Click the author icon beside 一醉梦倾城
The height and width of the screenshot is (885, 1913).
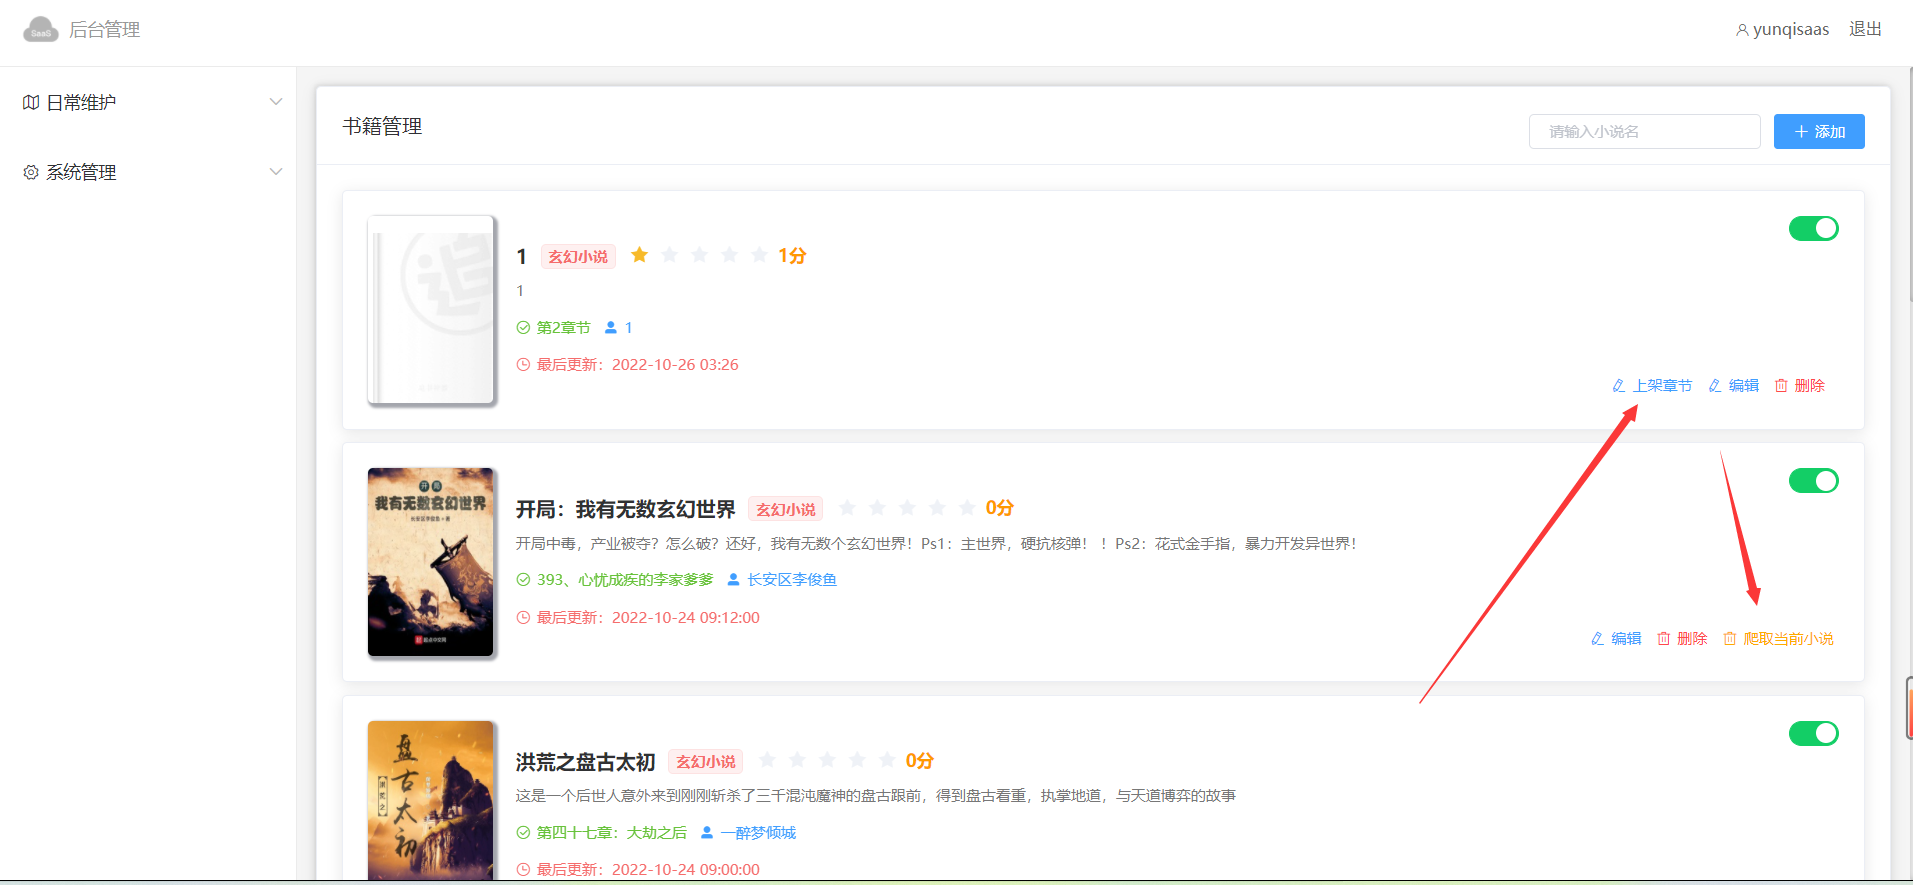point(707,832)
